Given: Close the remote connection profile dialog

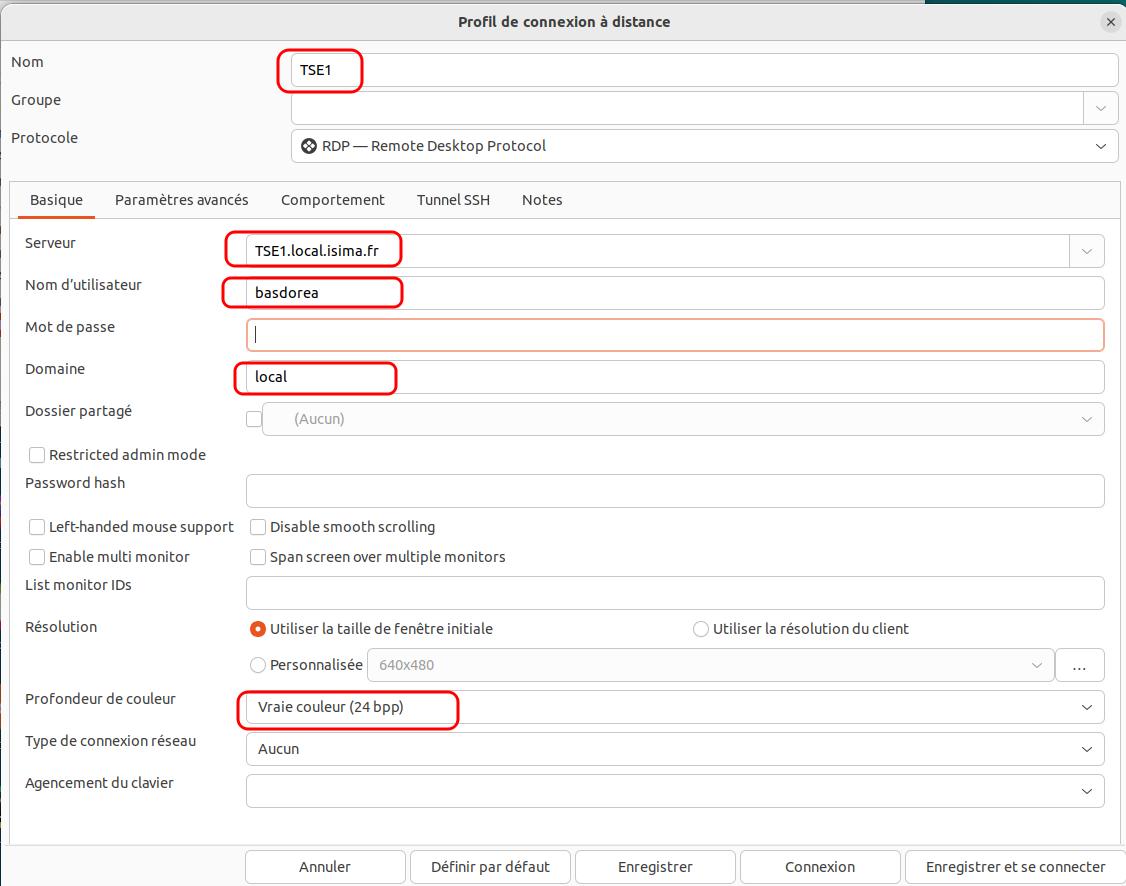Looking at the screenshot, I should pos(1110,21).
